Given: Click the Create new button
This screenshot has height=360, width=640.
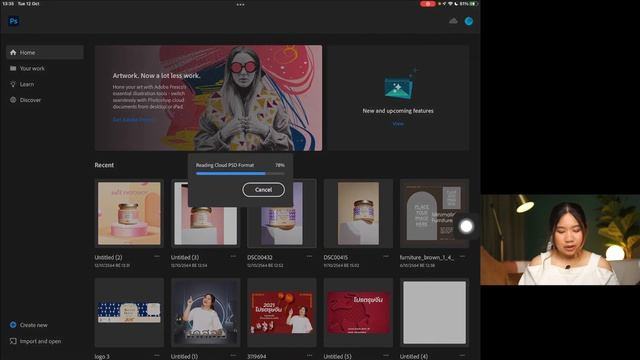Looking at the screenshot, I should click(29, 325).
